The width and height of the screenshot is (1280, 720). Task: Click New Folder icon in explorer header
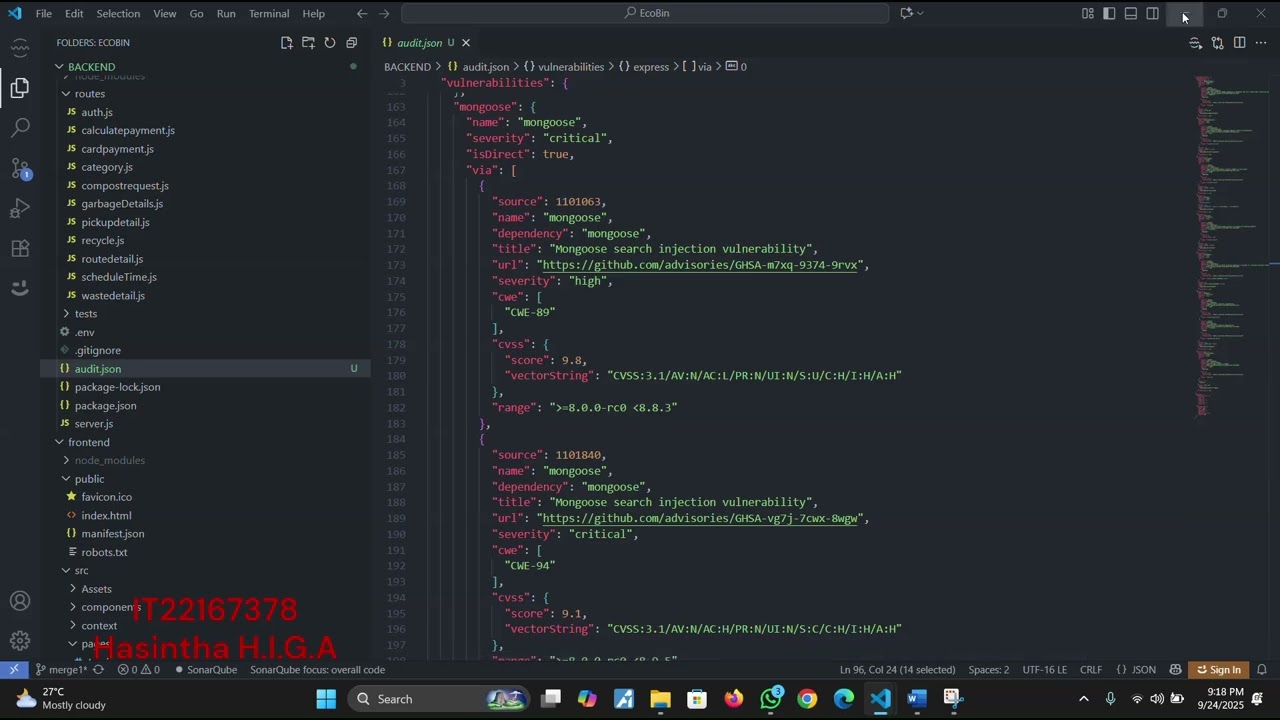(308, 43)
